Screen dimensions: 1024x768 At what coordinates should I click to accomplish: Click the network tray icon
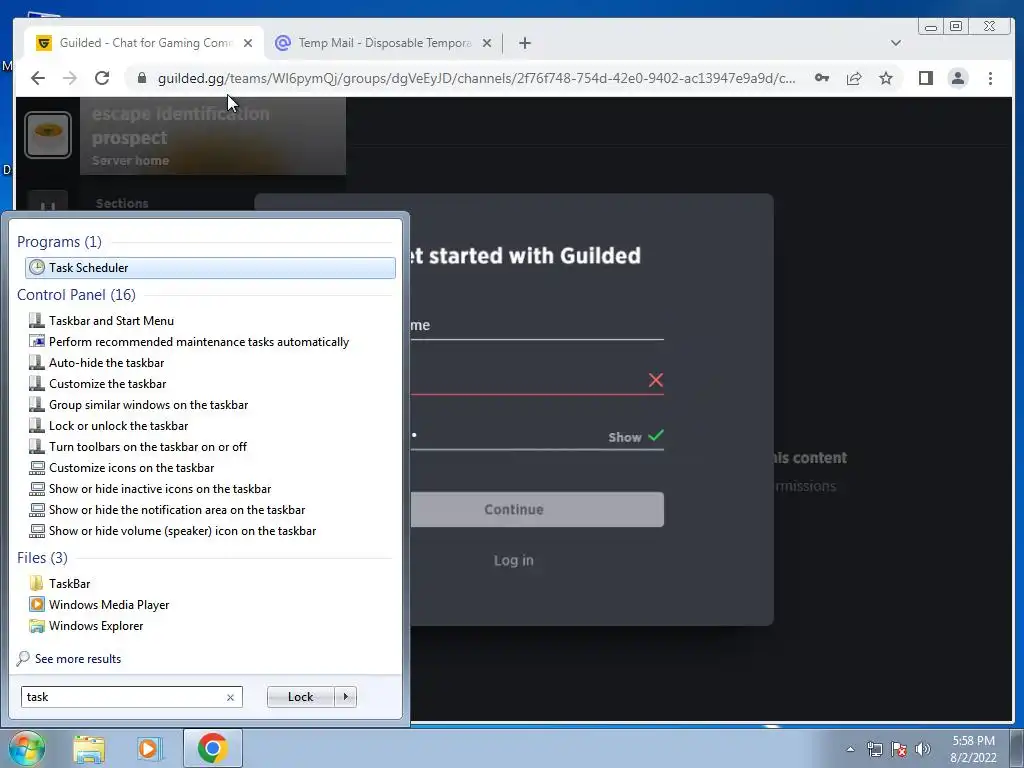[x=874, y=749]
